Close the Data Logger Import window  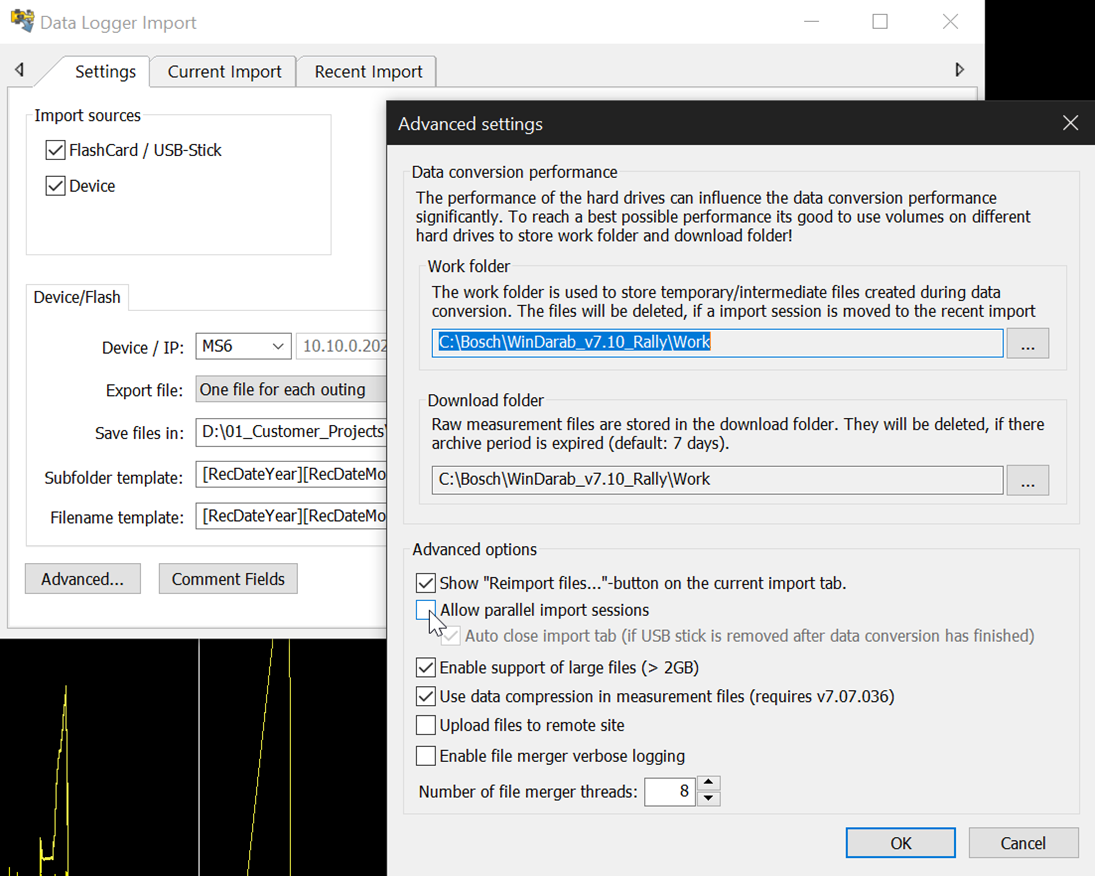(x=950, y=22)
